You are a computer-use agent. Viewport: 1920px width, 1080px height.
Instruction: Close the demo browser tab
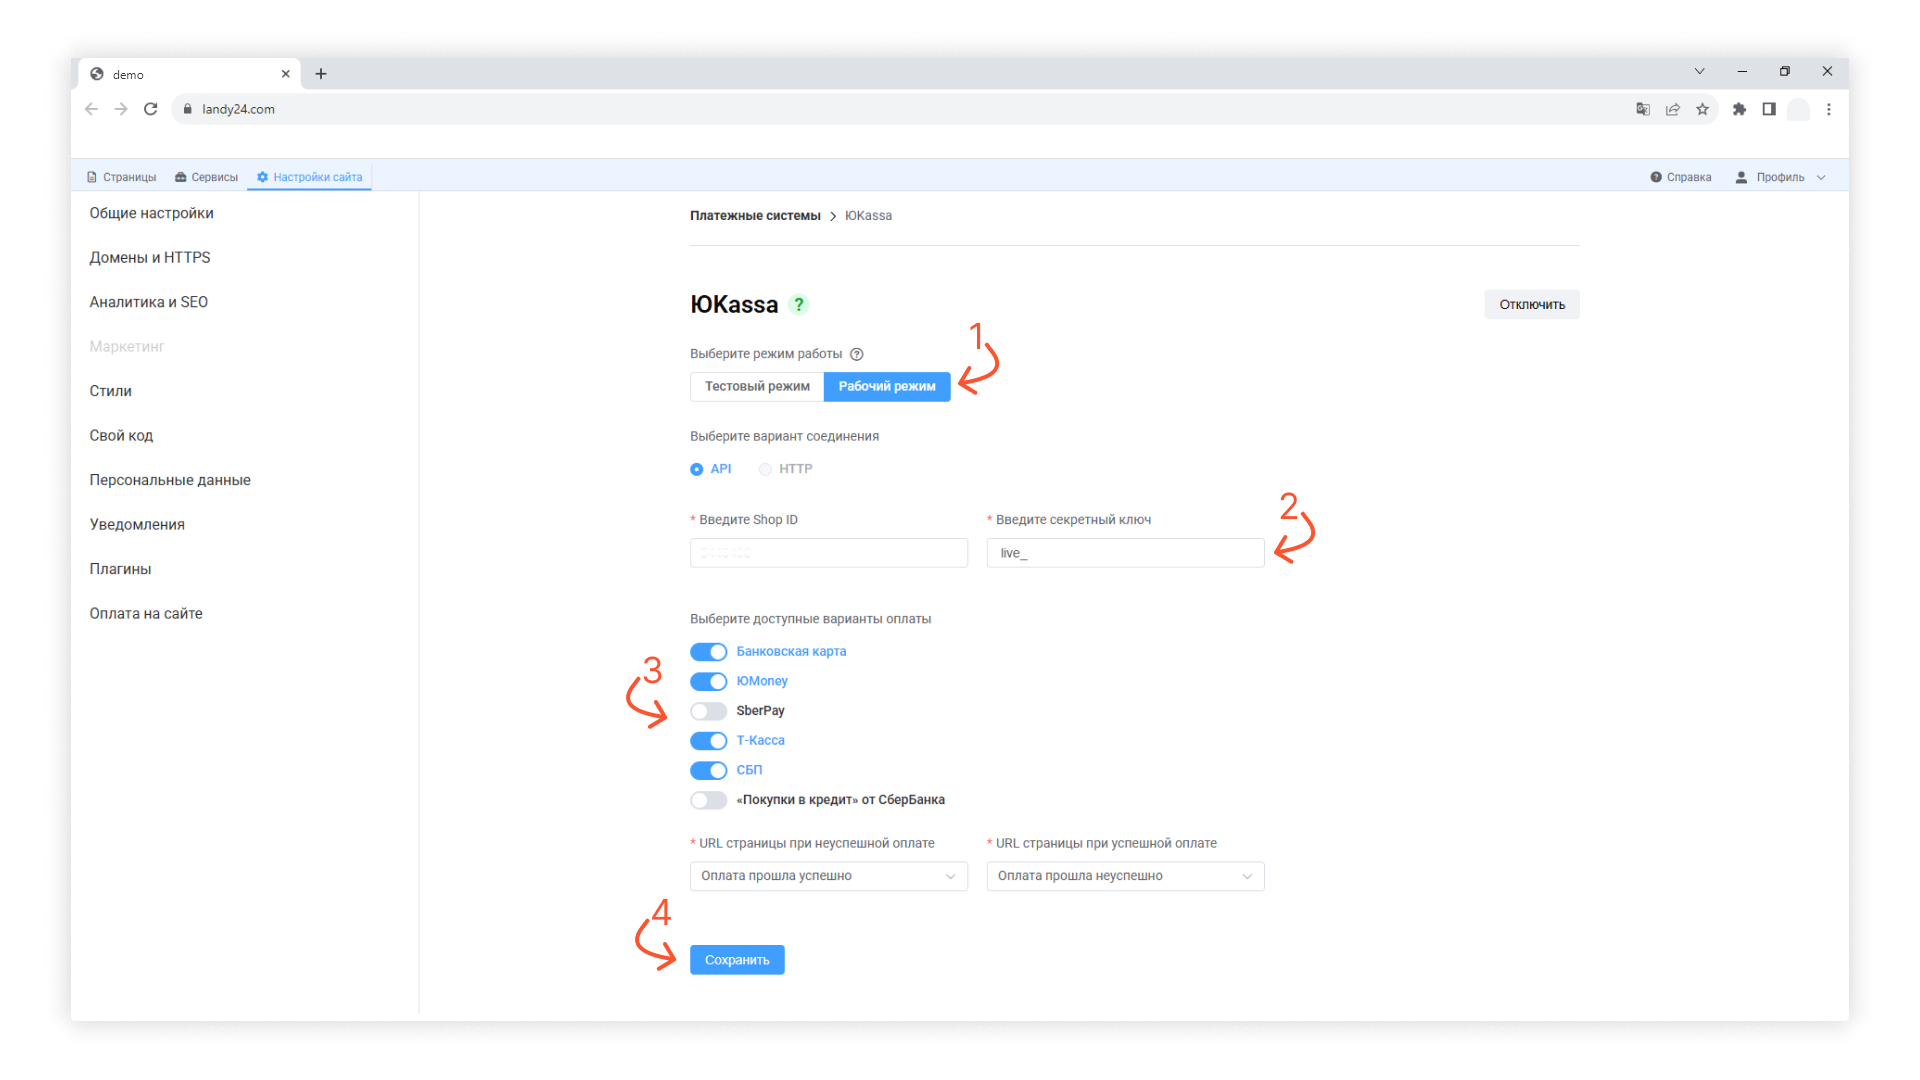285,74
